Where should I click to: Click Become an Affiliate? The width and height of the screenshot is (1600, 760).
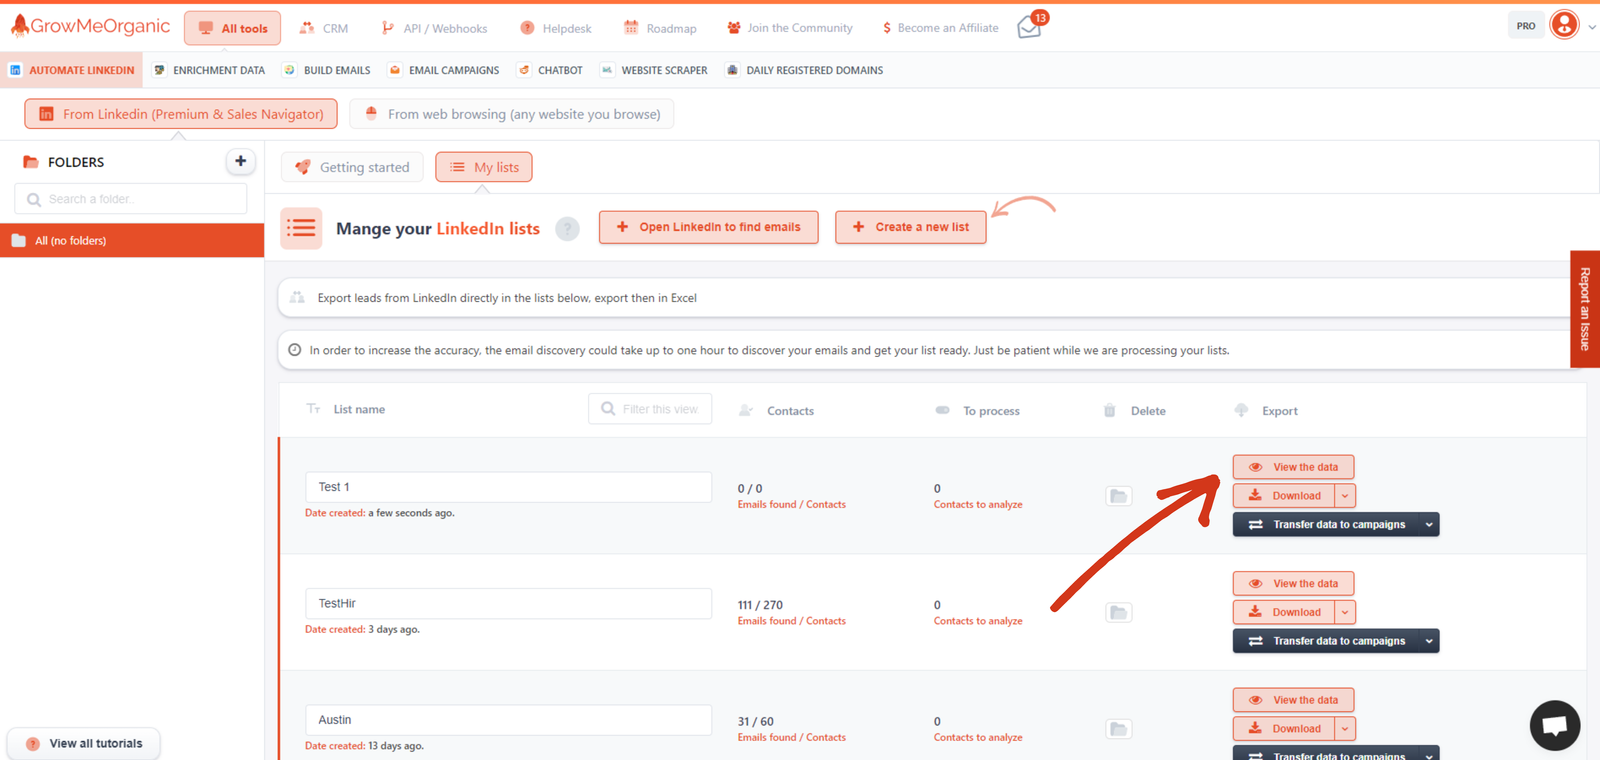click(x=940, y=28)
